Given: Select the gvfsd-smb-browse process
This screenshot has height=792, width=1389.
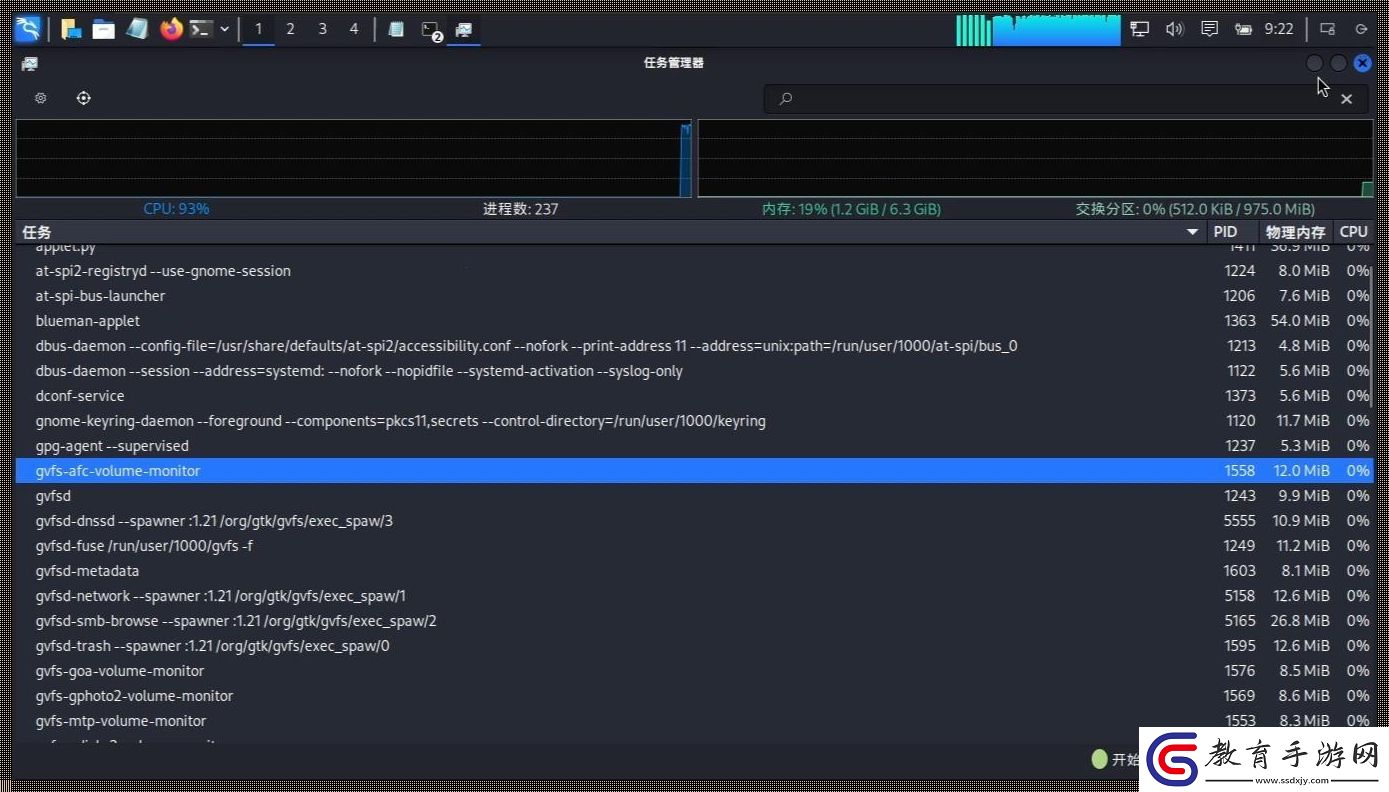Looking at the screenshot, I should (694, 621).
